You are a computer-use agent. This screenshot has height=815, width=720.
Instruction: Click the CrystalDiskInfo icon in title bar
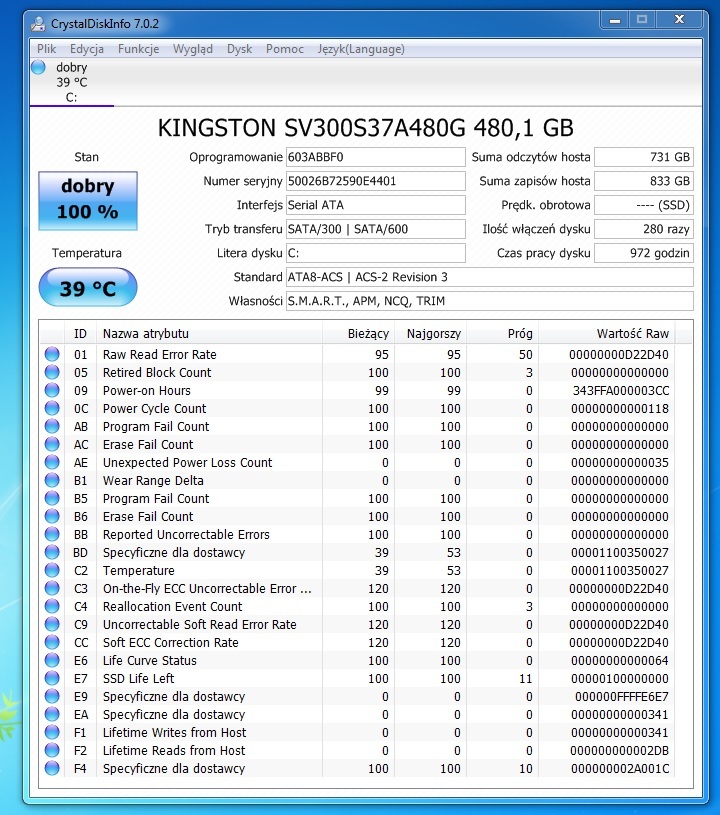point(38,23)
